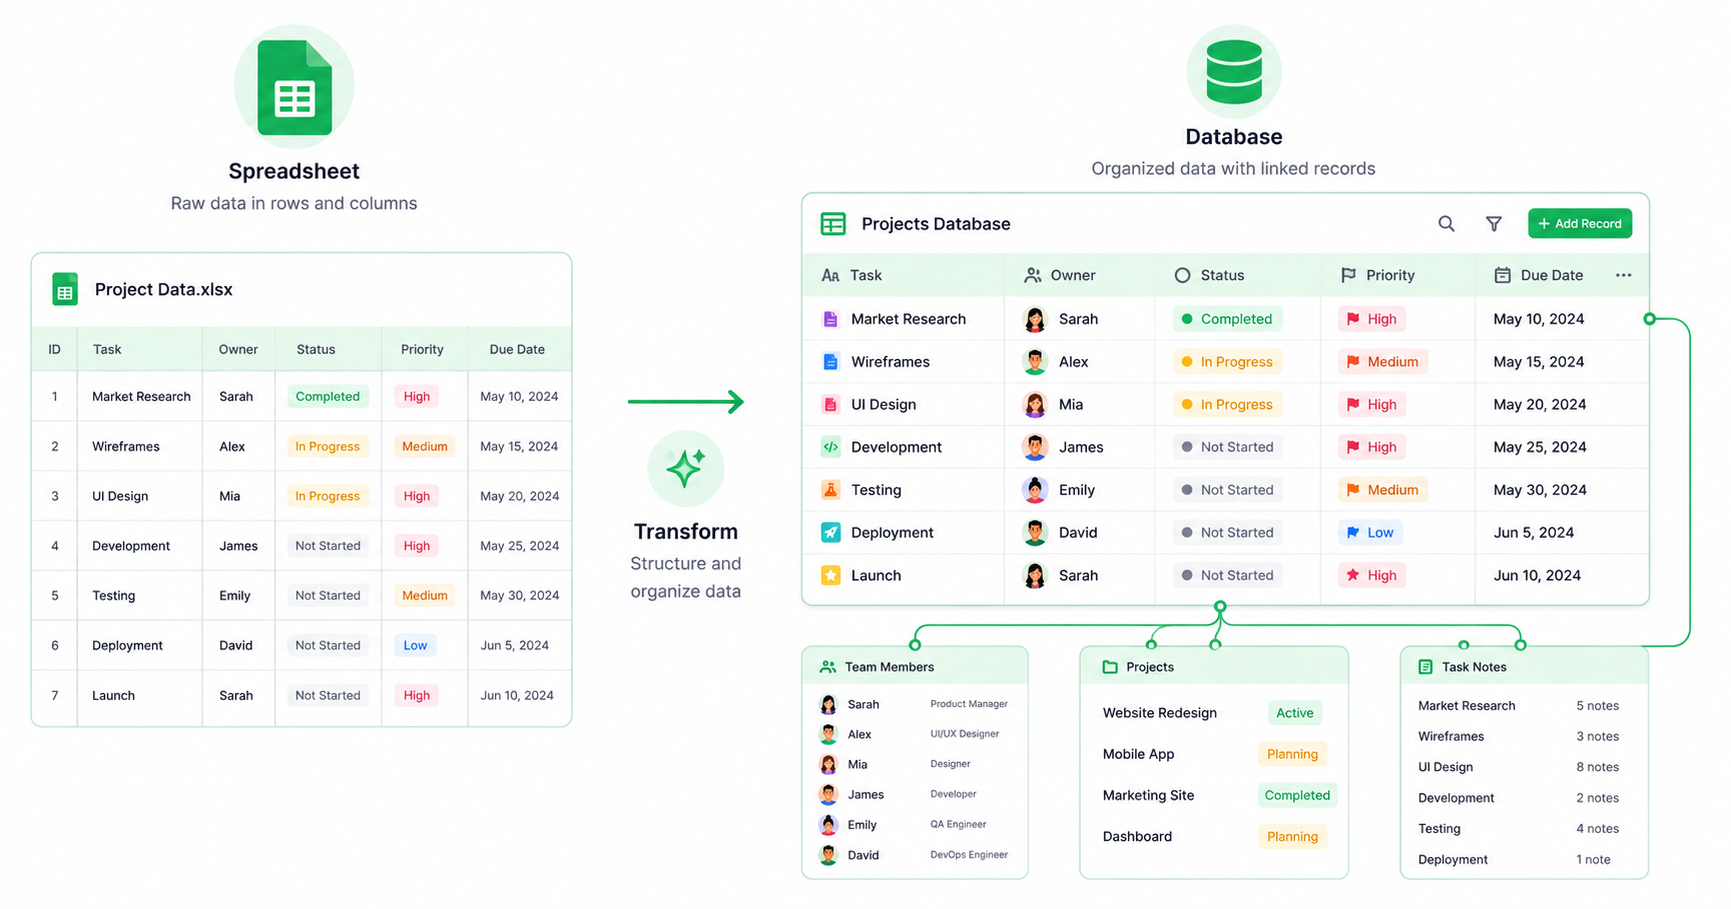Click owner 'Emily' in the spreadsheet
Viewport: 1731px width, 909px height.
[235, 595]
